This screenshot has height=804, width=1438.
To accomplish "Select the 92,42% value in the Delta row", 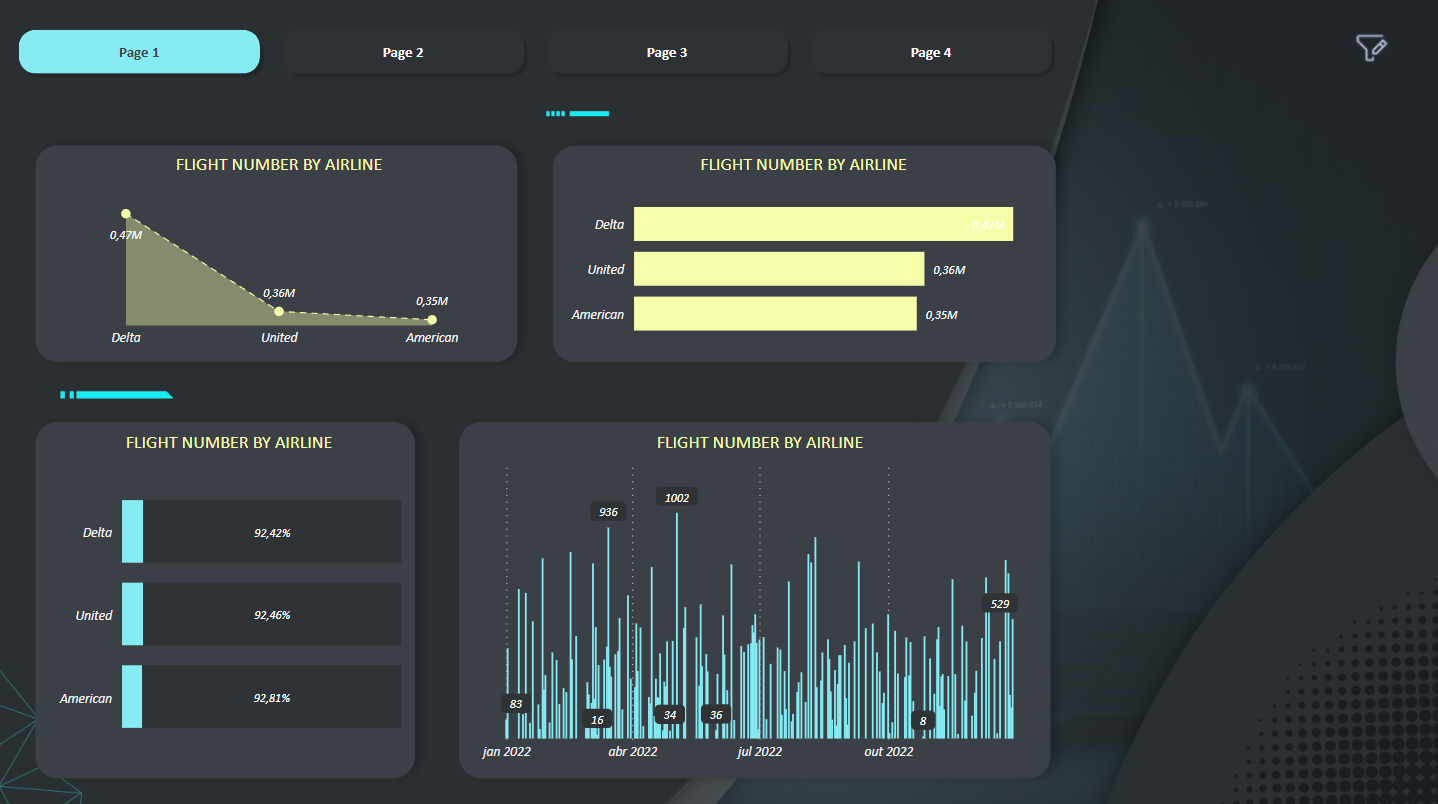I will coord(272,533).
